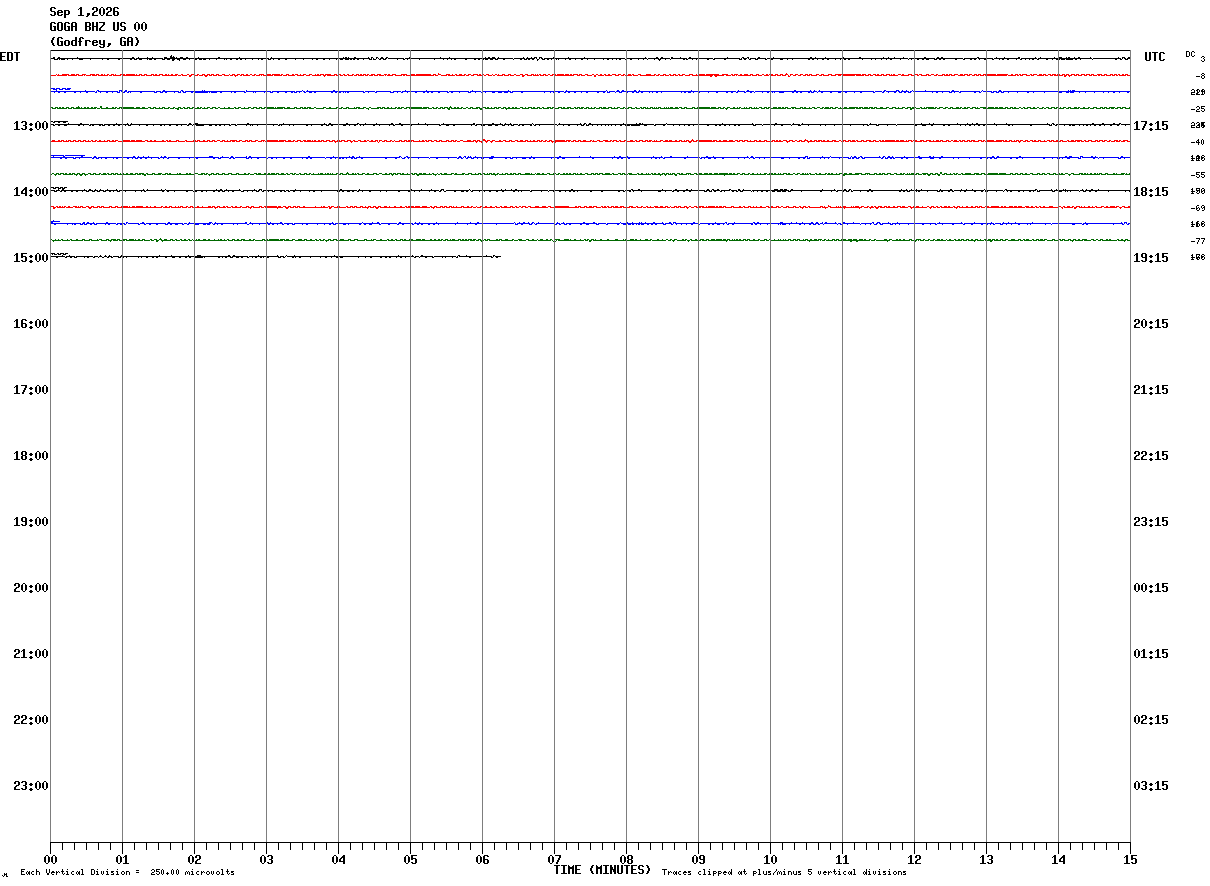The image size is (1210, 886).
Task: Click the DC offset column header
Action: 1191,54
